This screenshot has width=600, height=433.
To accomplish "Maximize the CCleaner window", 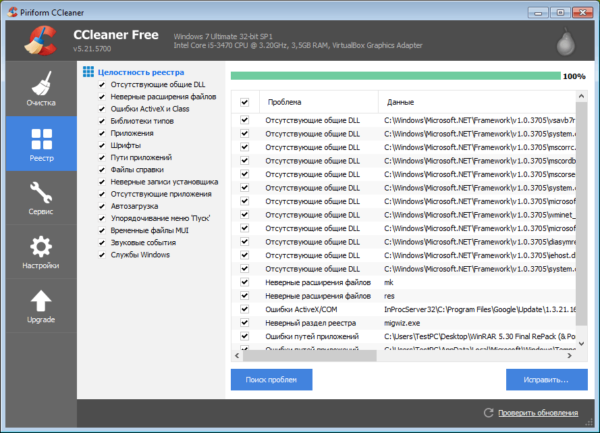I will [x=560, y=13].
